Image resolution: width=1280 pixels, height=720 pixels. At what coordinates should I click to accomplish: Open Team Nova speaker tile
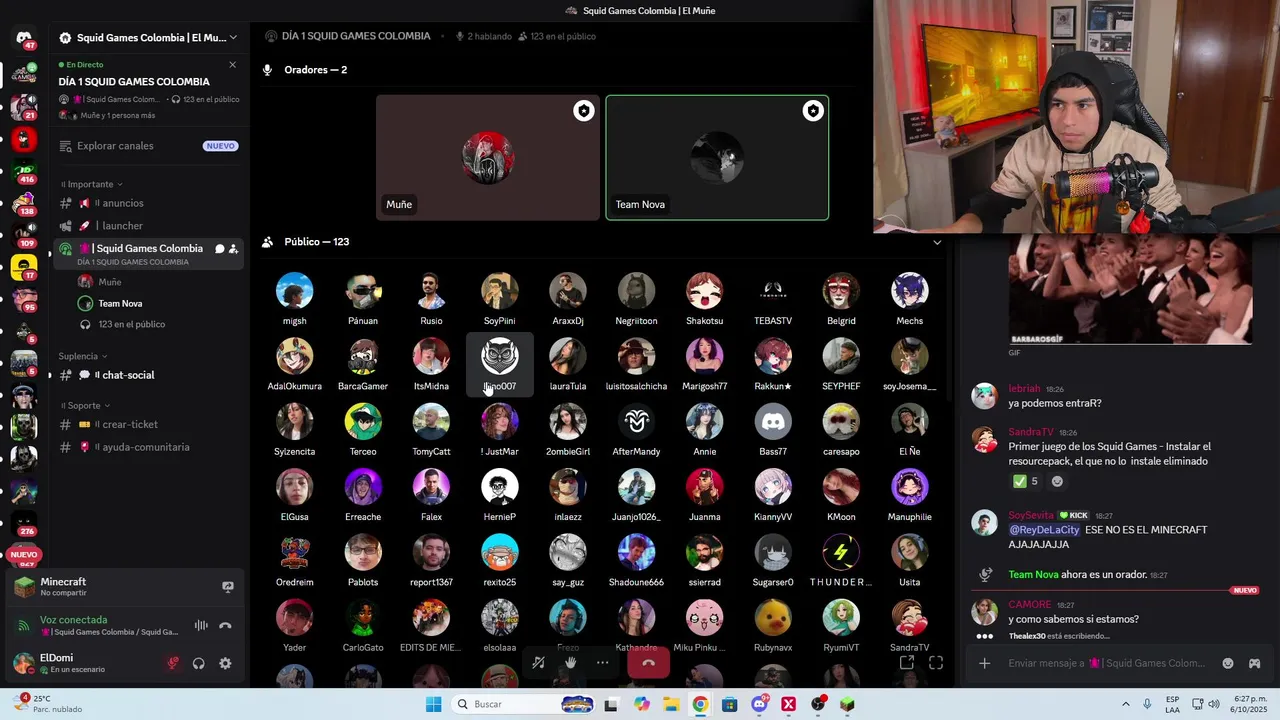coord(717,157)
